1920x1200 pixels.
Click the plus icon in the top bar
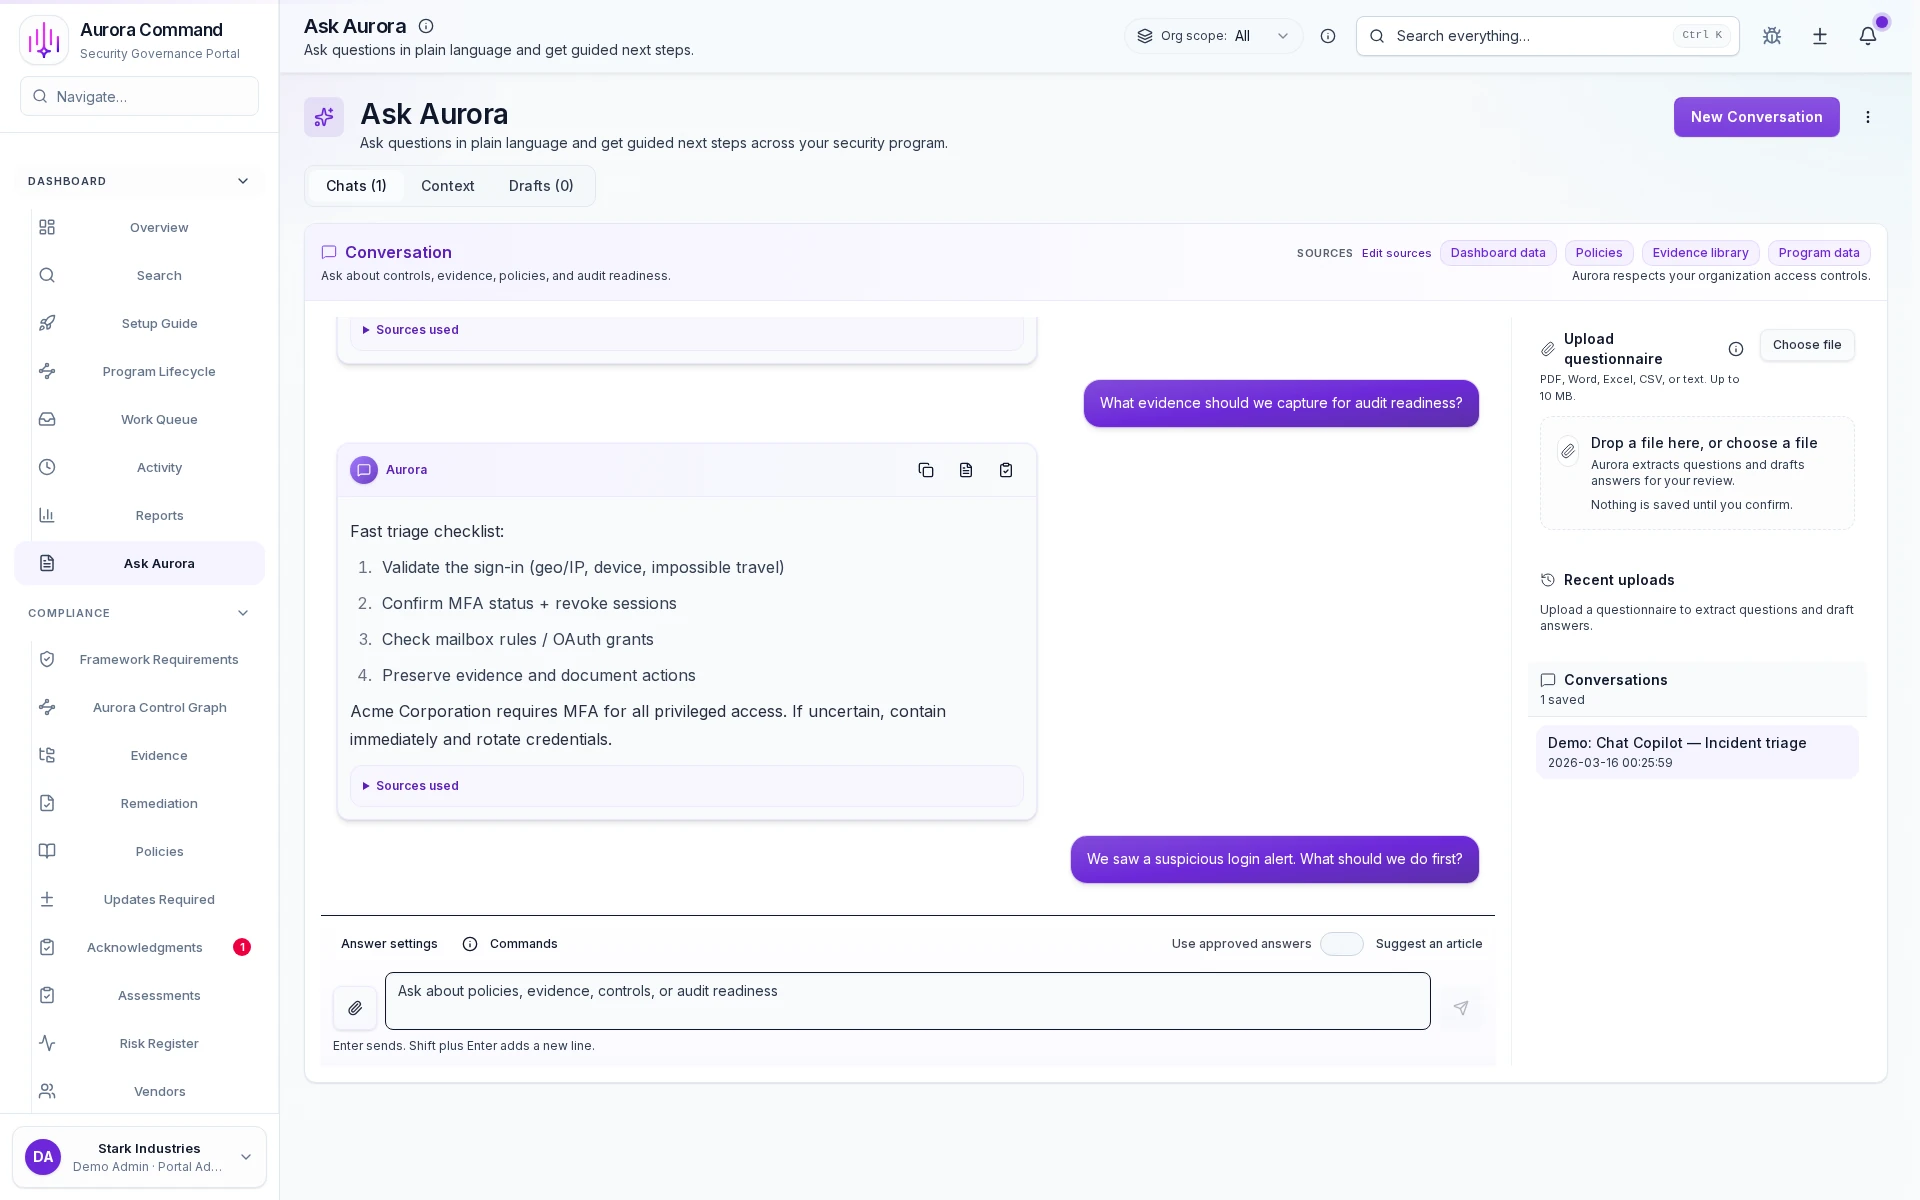[1819, 36]
